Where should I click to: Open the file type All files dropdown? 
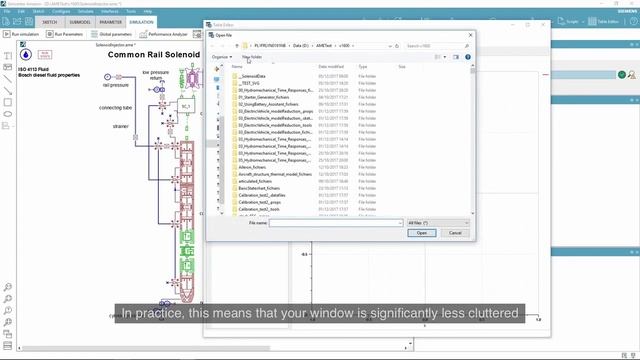(x=438, y=223)
